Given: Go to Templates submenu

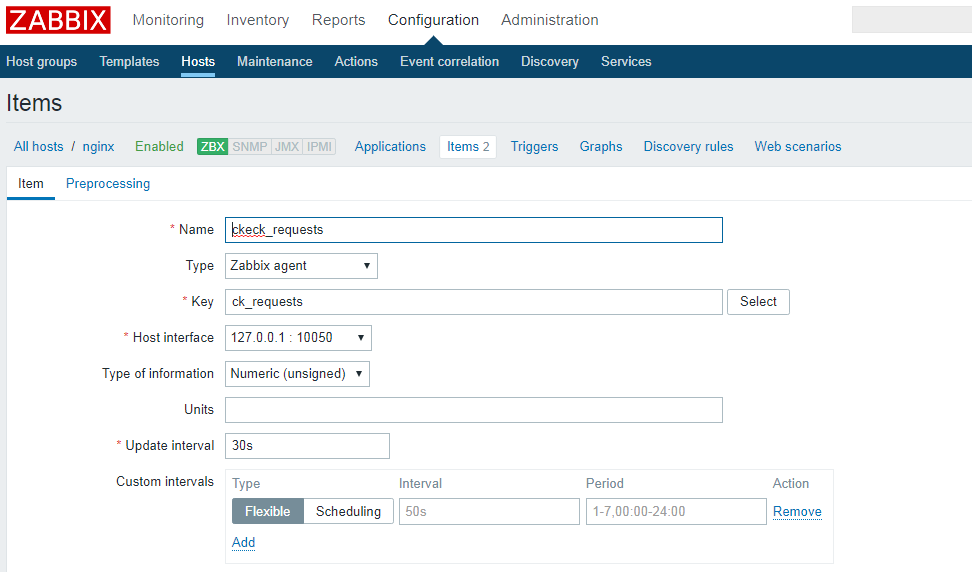Looking at the screenshot, I should (129, 61).
